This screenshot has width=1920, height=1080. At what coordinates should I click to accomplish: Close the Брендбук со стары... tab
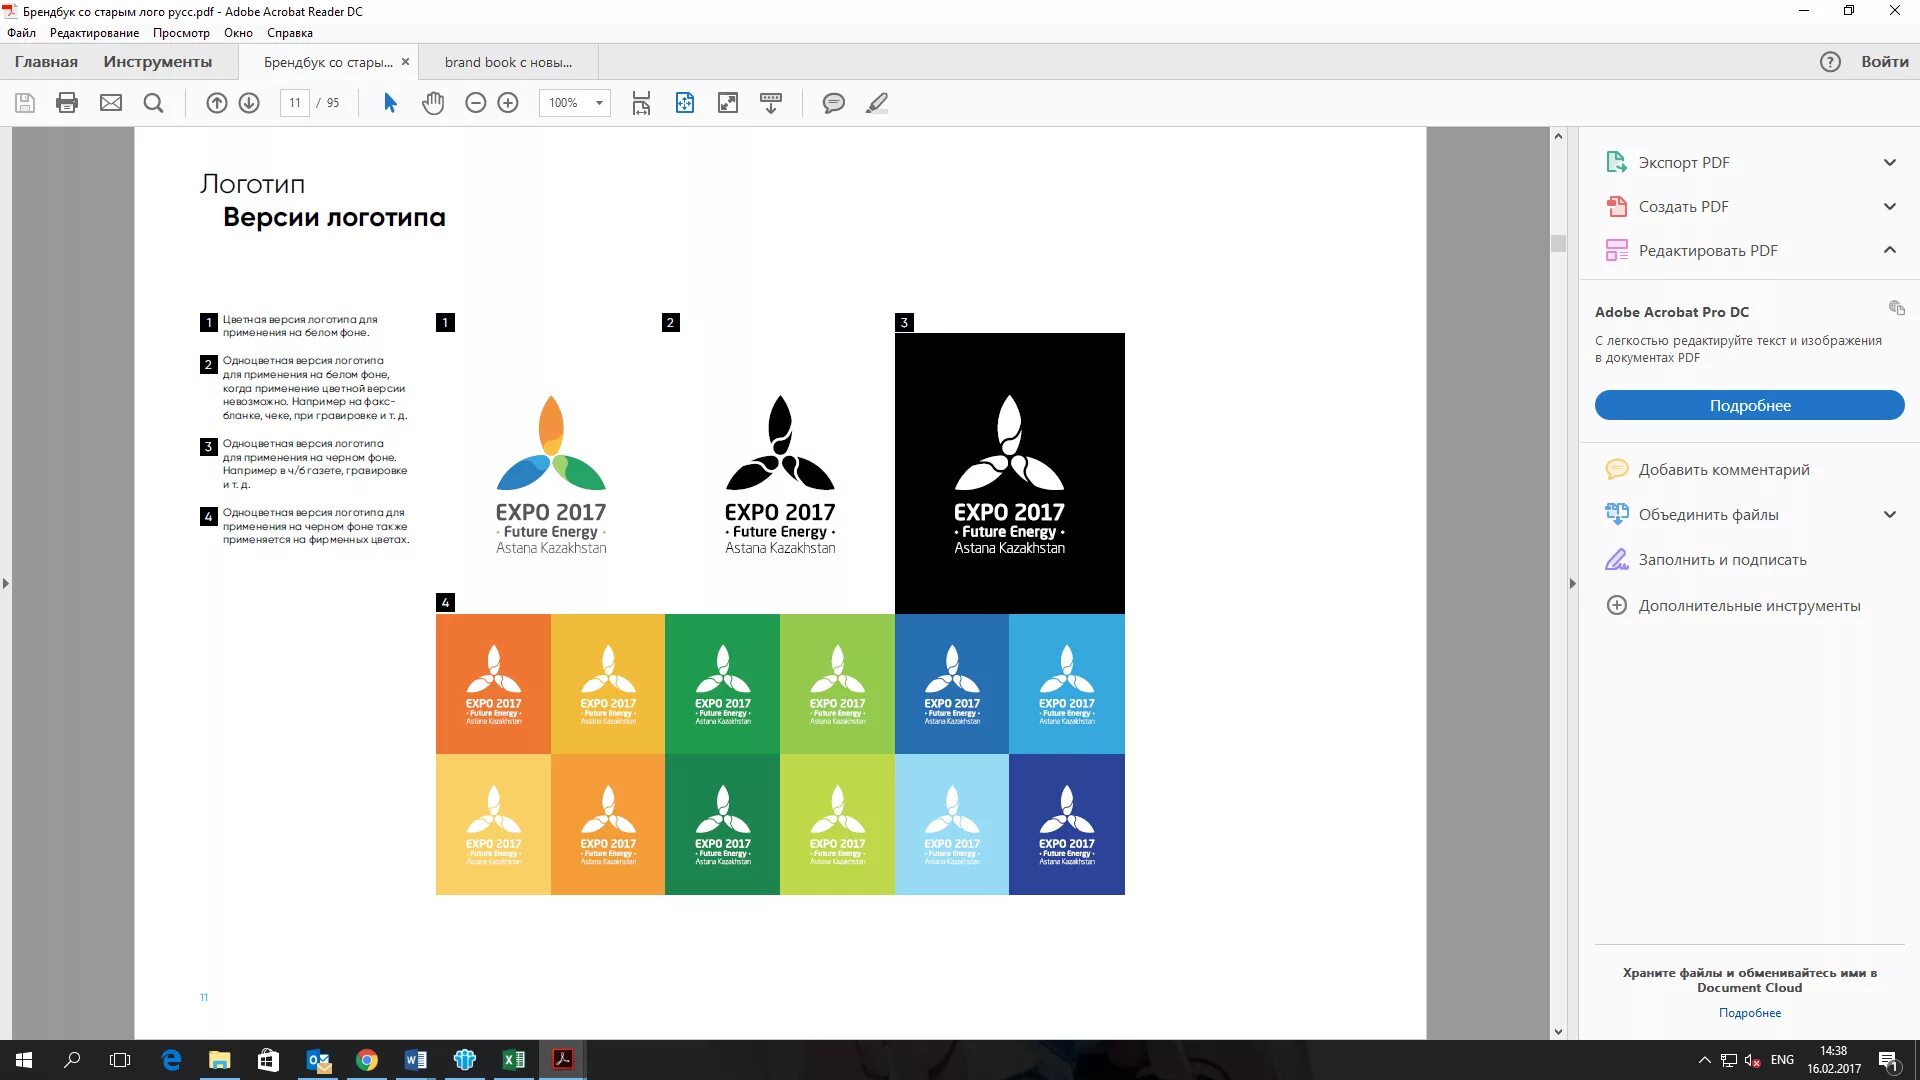pyautogui.click(x=405, y=62)
